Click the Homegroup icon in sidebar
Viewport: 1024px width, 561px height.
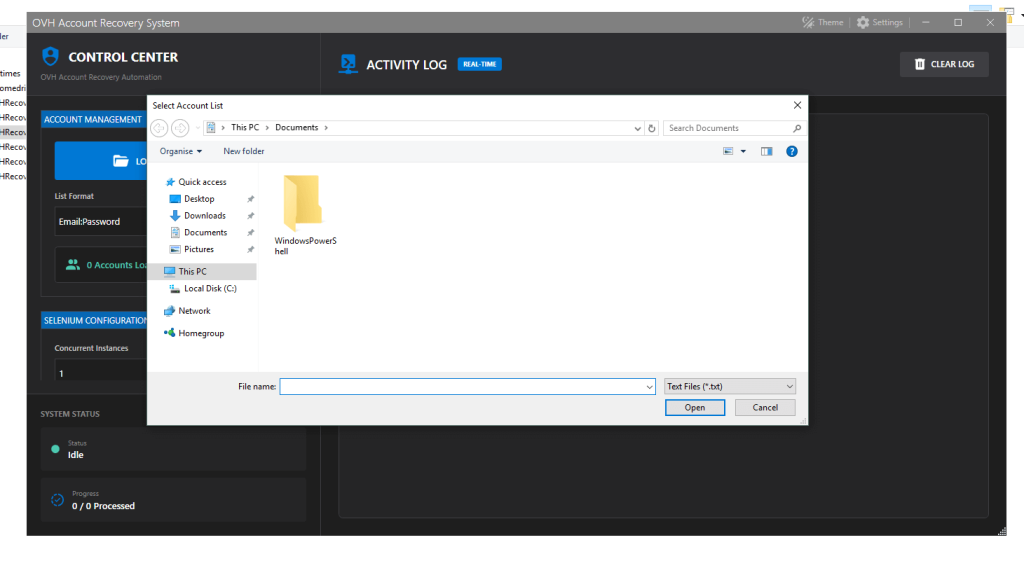[170, 333]
